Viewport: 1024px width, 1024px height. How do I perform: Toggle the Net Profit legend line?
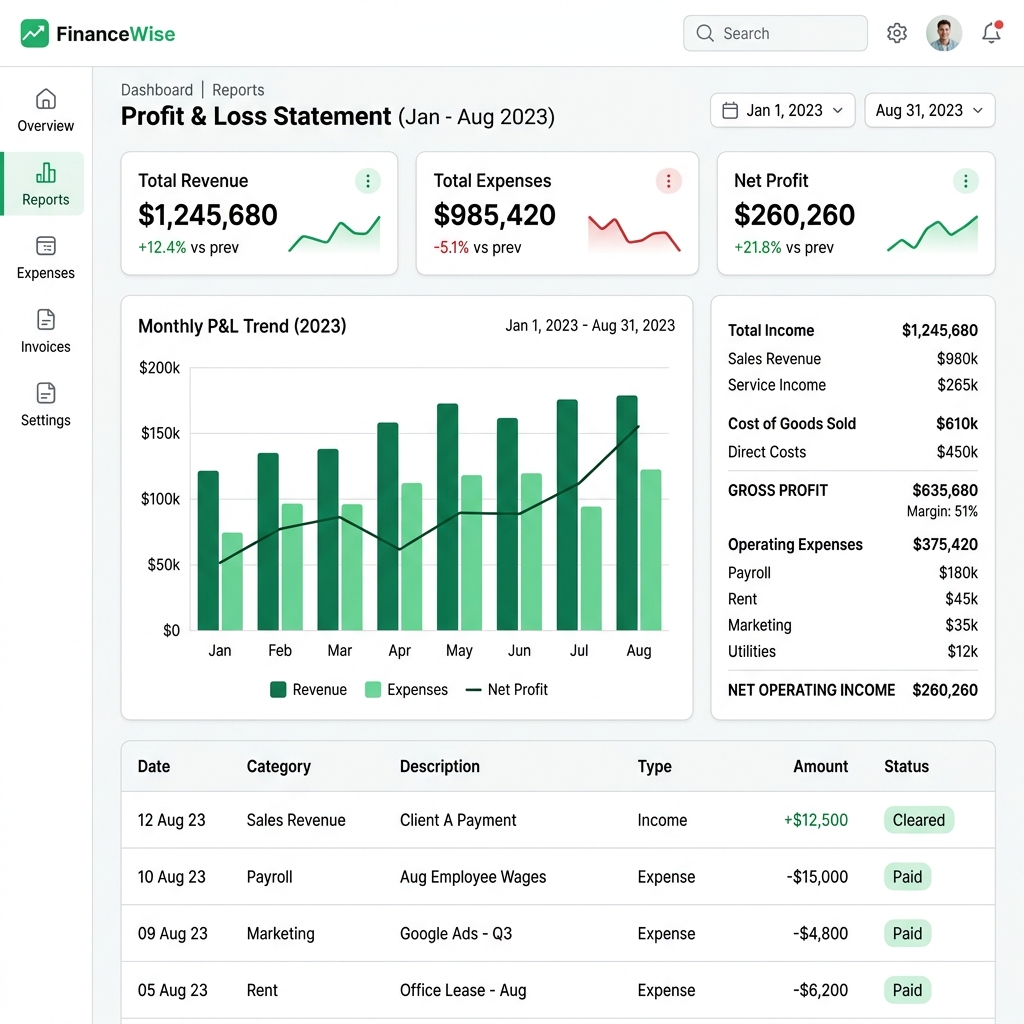click(473, 690)
